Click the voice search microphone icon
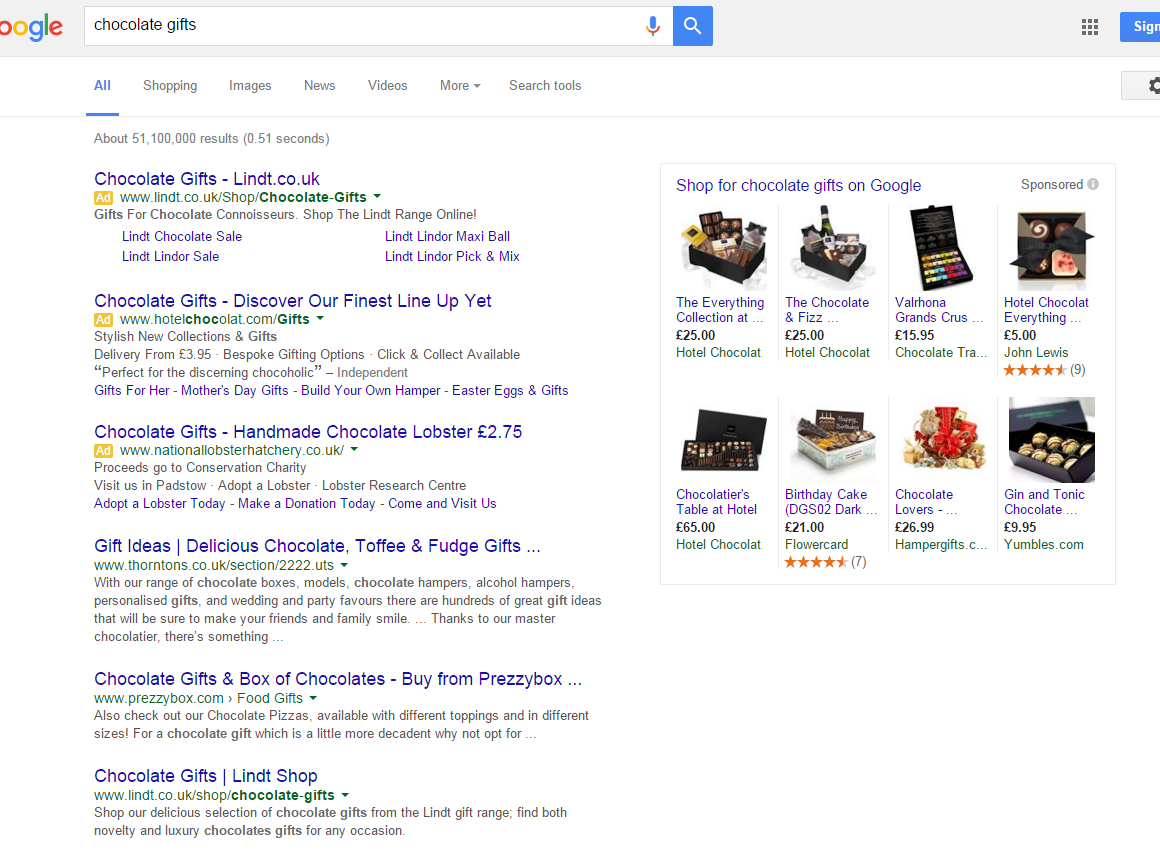Image resolution: width=1160 pixels, height=854 pixels. point(652,26)
